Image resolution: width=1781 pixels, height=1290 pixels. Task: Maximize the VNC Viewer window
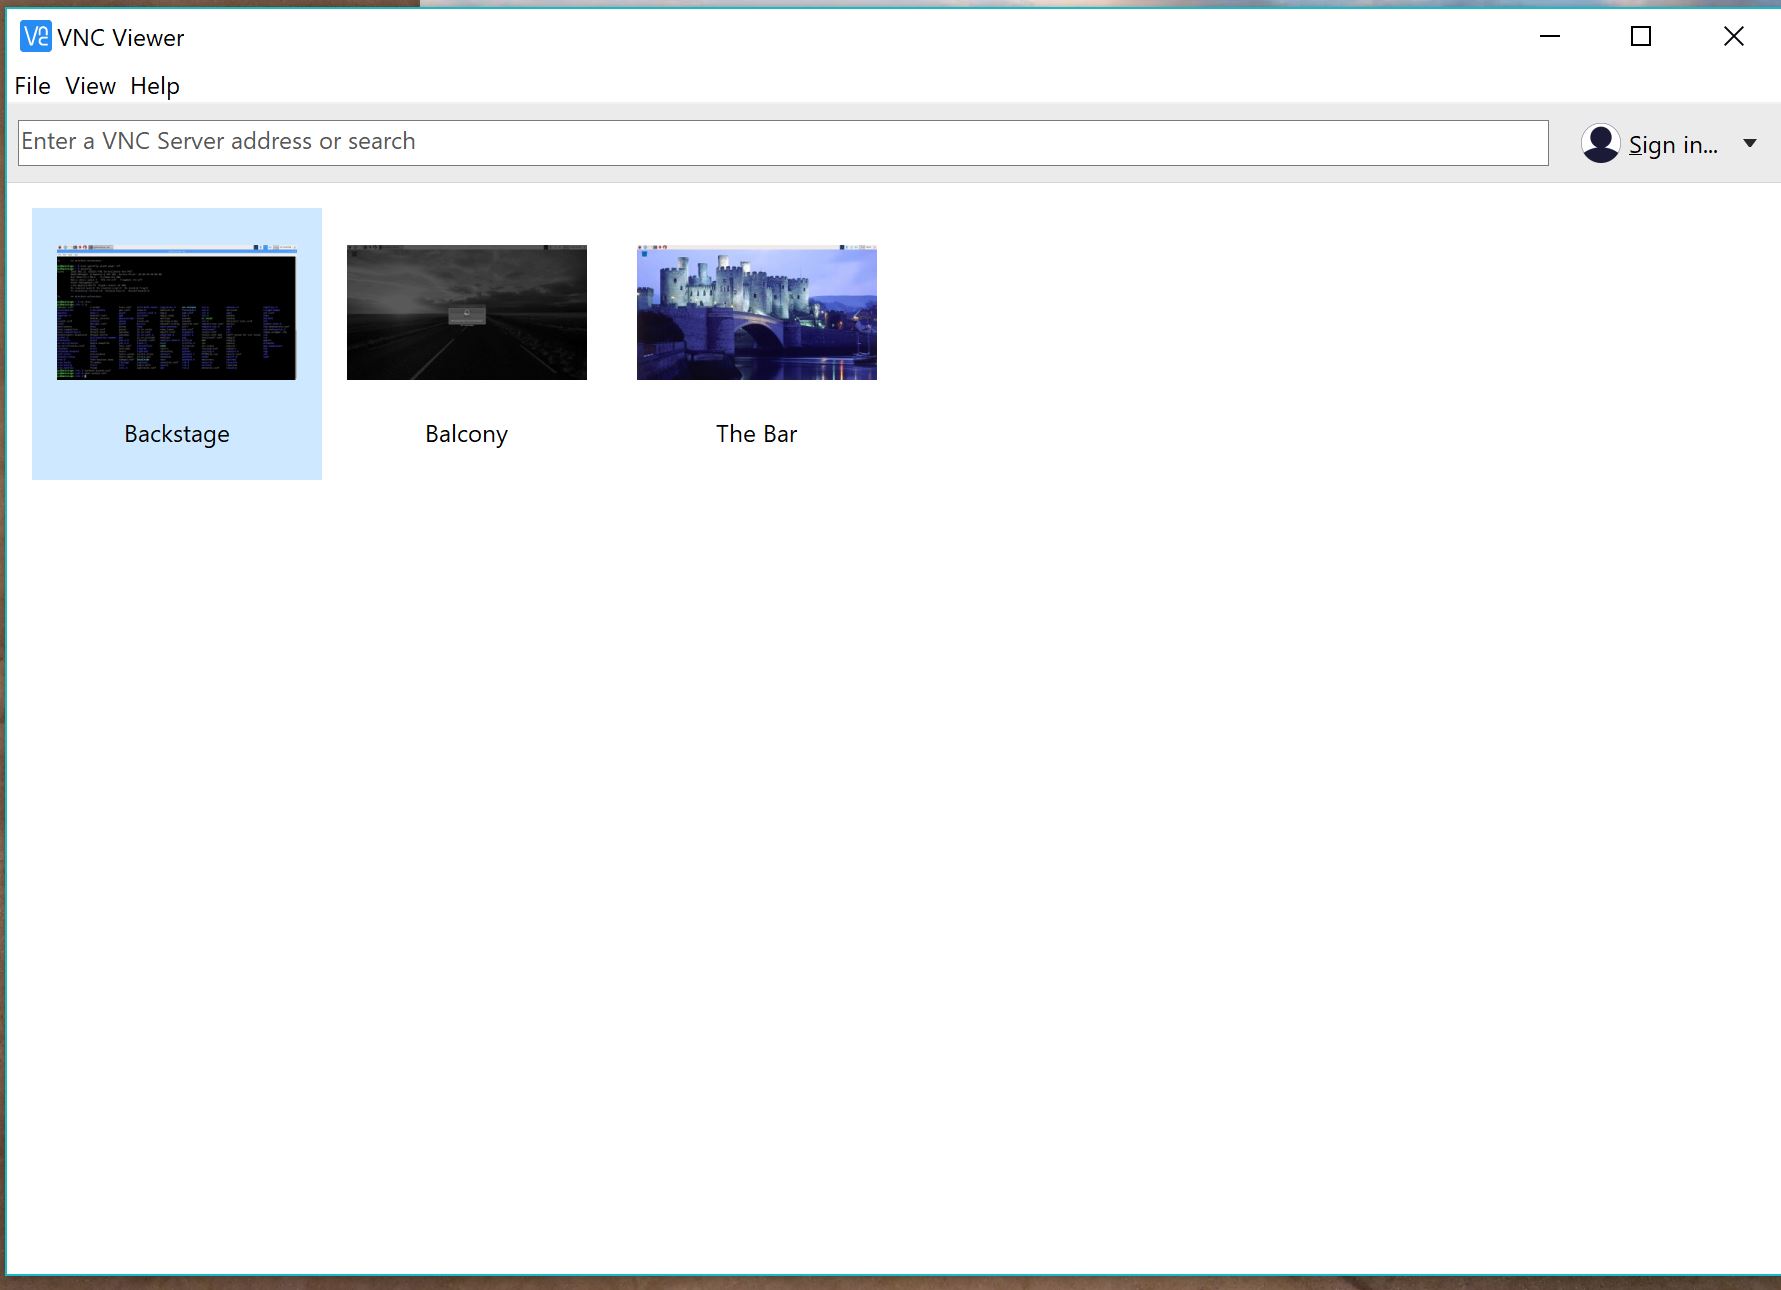pos(1641,37)
